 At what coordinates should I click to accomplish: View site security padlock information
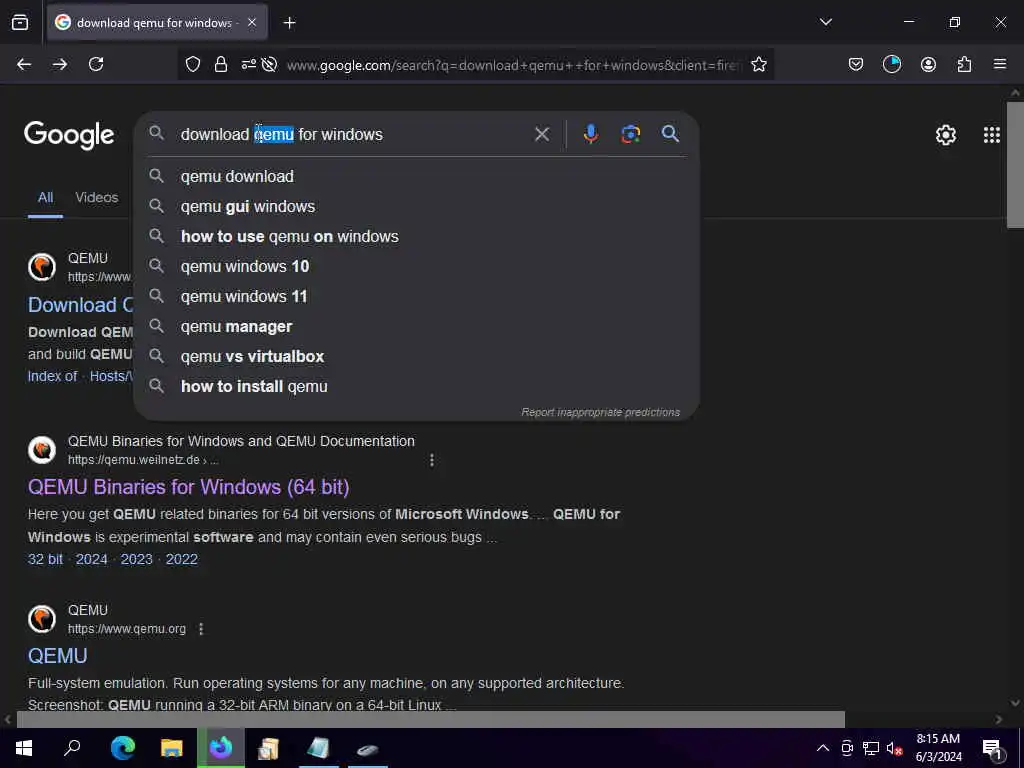[221, 64]
